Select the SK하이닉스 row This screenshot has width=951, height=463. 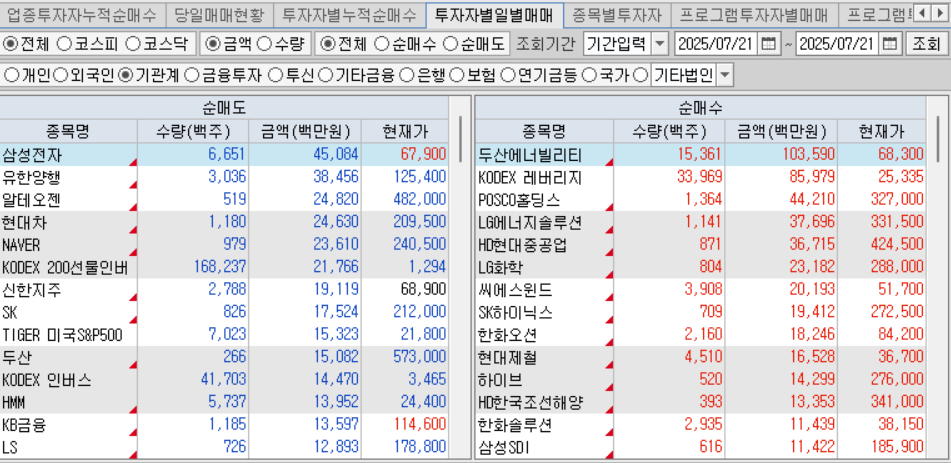701,313
